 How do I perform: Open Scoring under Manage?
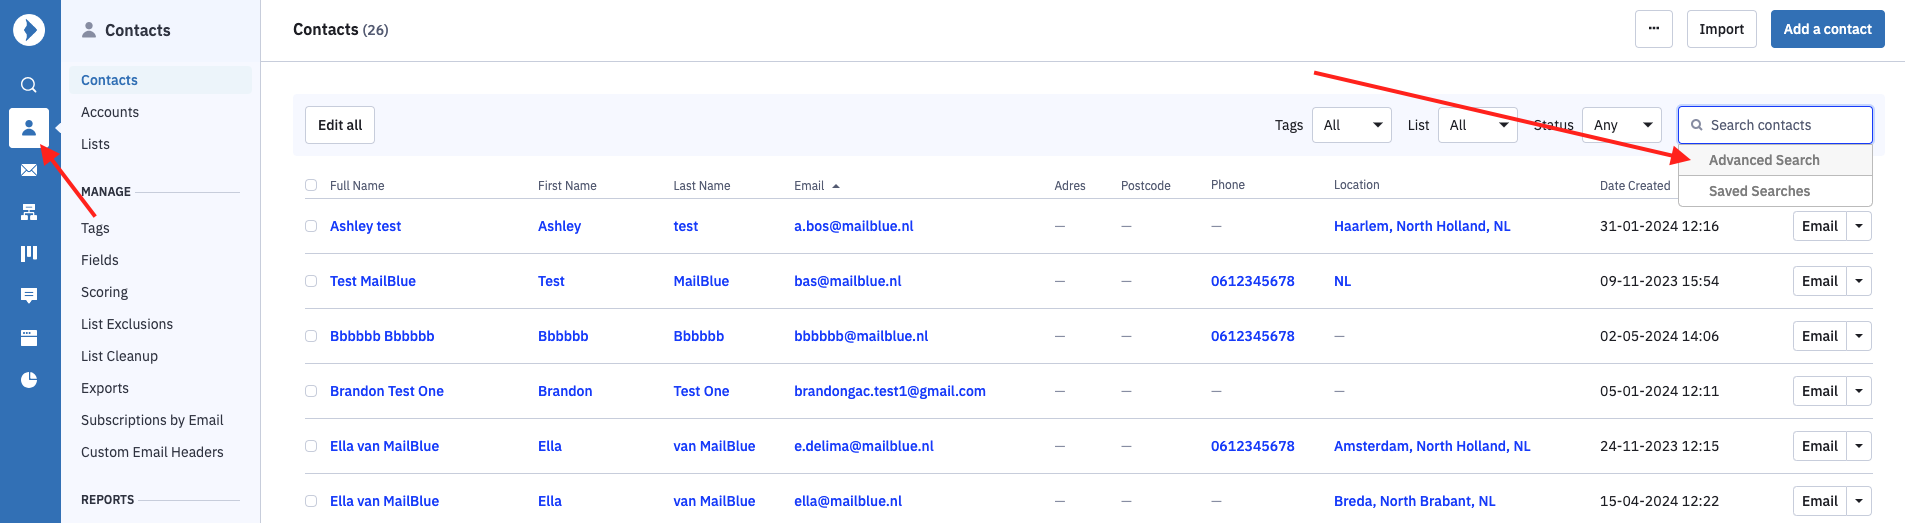104,292
